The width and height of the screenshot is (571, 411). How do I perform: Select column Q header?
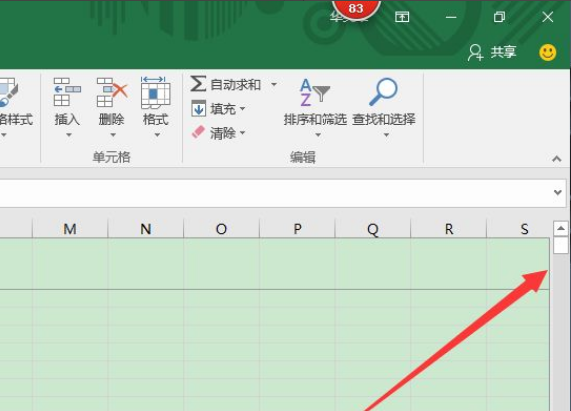[373, 229]
